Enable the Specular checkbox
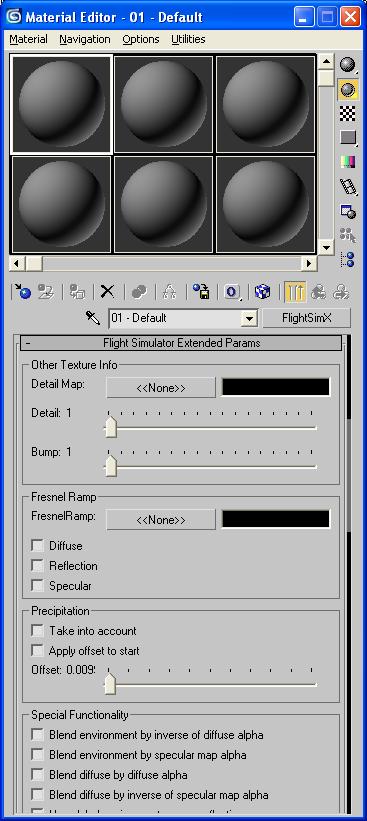Screen dimensions: 367x821 (38, 585)
